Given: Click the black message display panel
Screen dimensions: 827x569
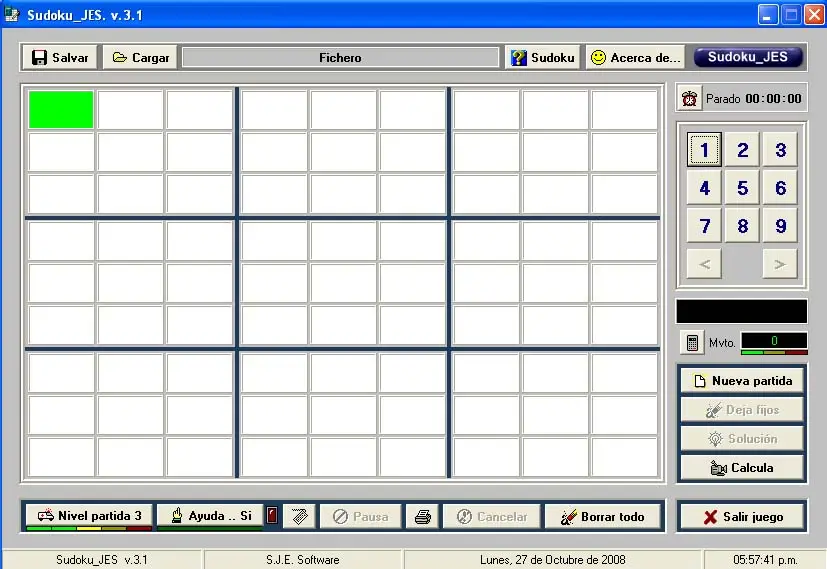Looking at the screenshot, I should tap(742, 311).
